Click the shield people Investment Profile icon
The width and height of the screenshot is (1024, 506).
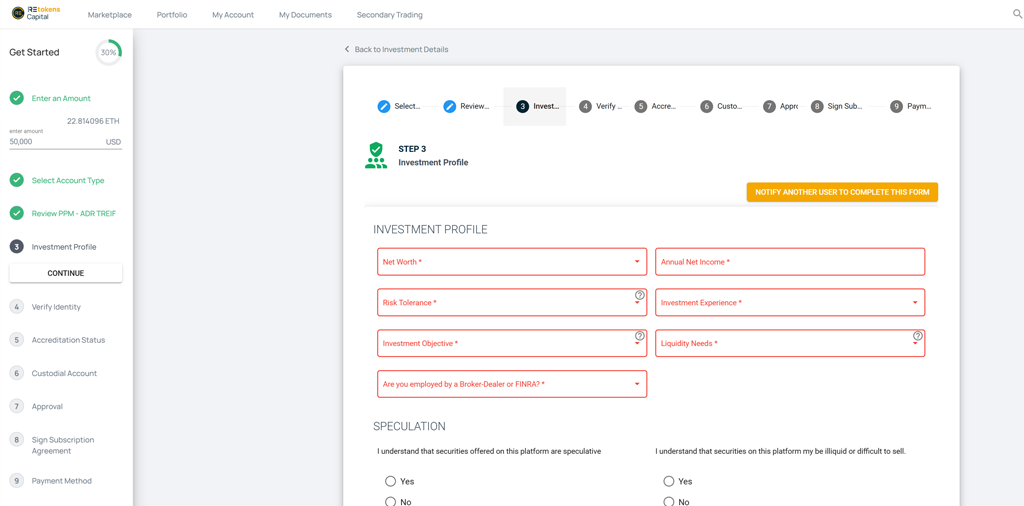[376, 155]
